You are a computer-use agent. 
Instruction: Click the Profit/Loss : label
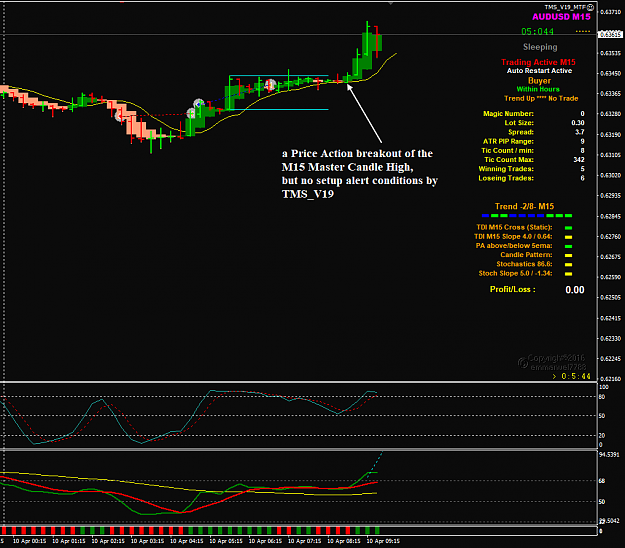513,289
